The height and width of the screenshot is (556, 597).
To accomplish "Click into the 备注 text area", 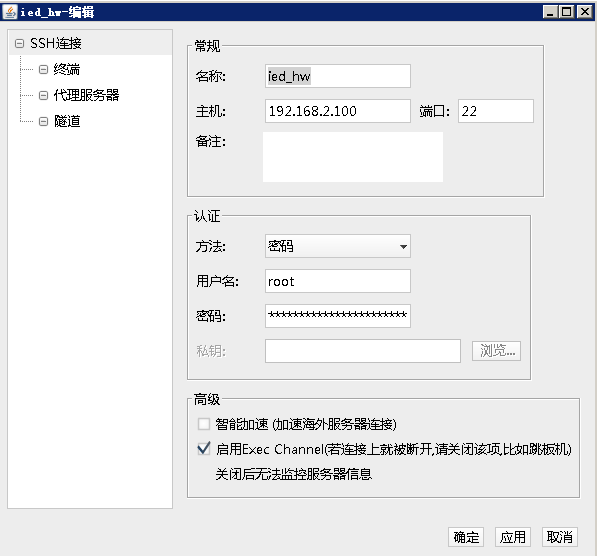I will (x=353, y=157).
